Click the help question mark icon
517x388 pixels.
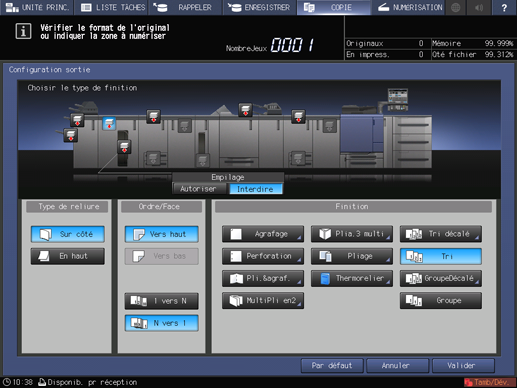point(504,7)
